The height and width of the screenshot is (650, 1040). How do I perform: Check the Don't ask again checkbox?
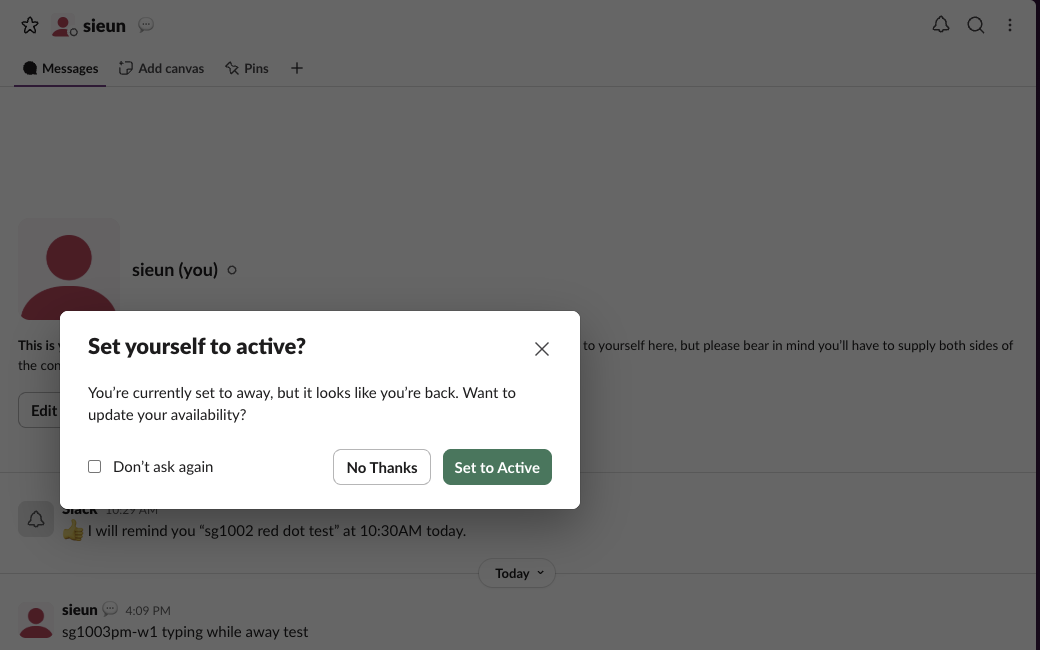(x=95, y=467)
